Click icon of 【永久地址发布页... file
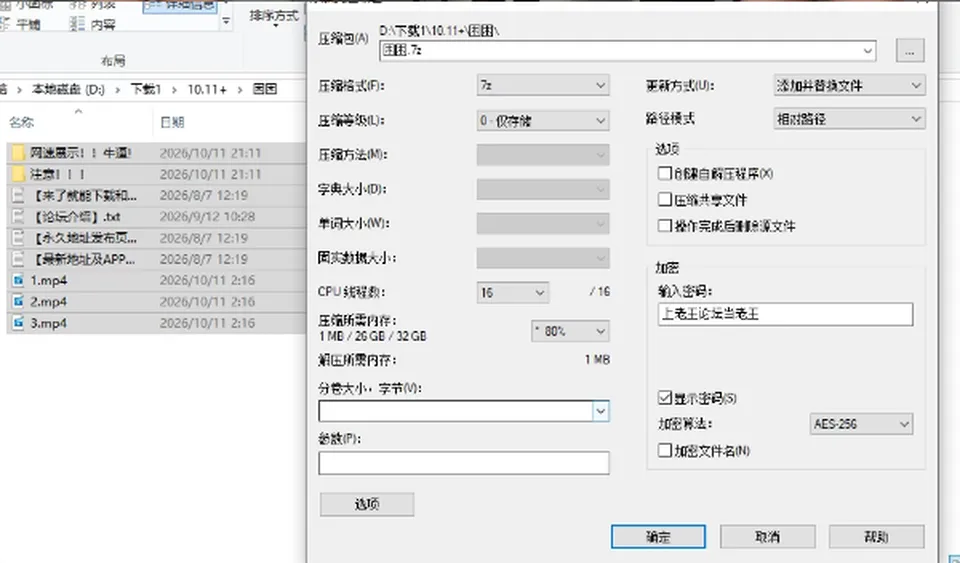Viewport: 960px width, 563px height. [x=18, y=238]
